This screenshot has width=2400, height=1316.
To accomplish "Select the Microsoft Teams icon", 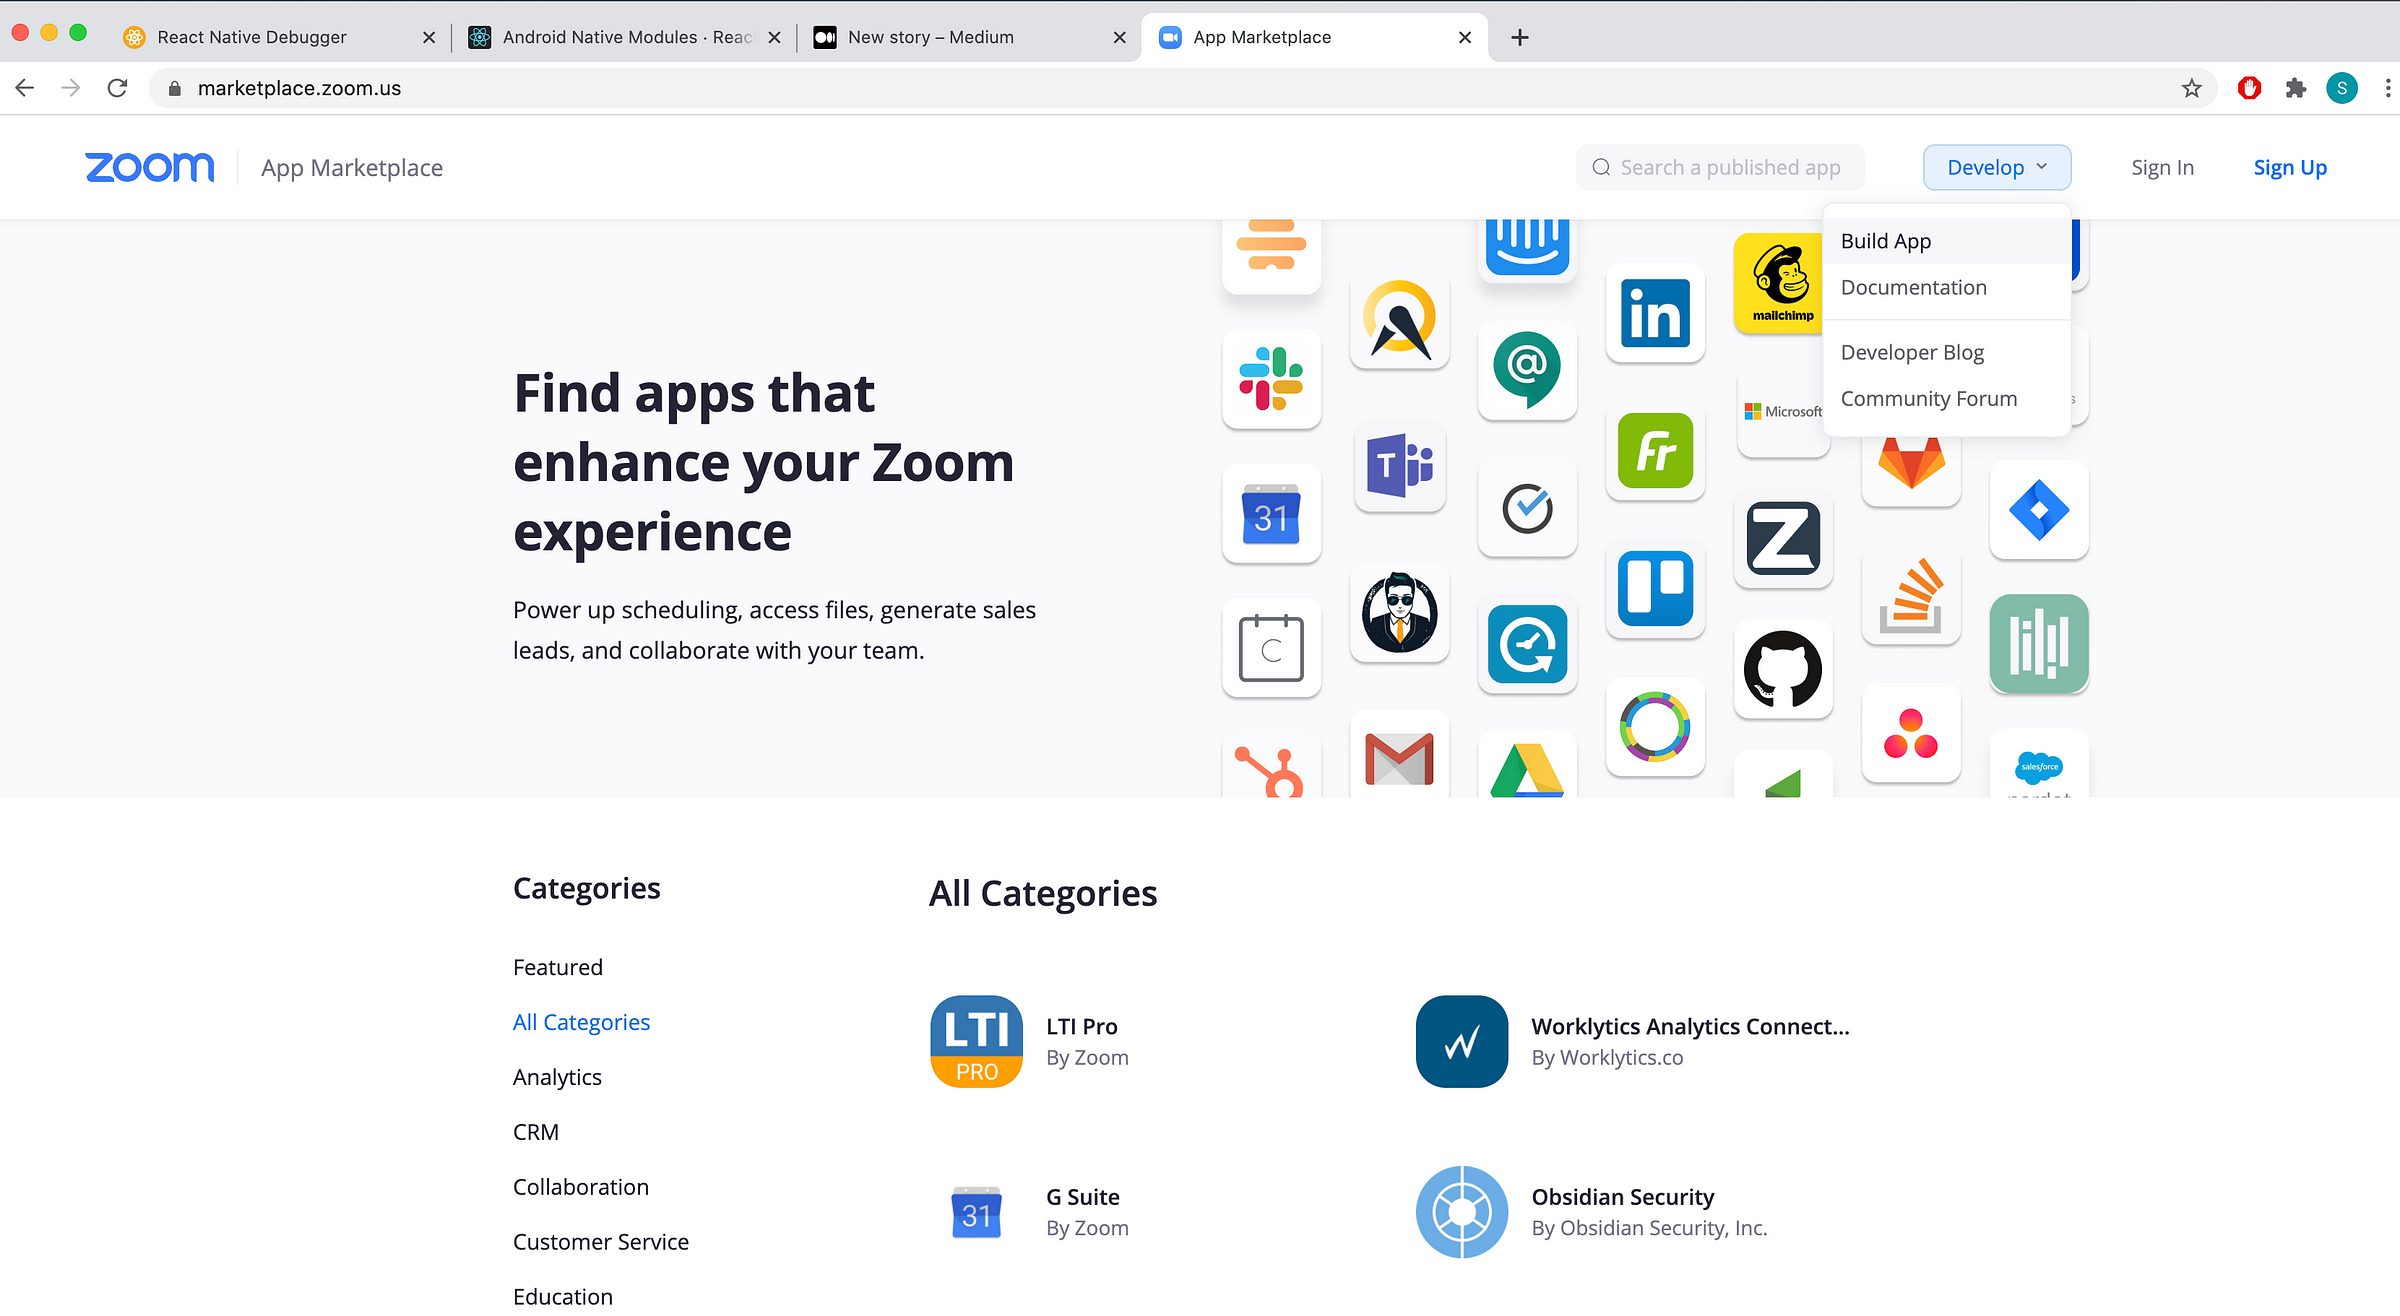I will (x=1399, y=465).
